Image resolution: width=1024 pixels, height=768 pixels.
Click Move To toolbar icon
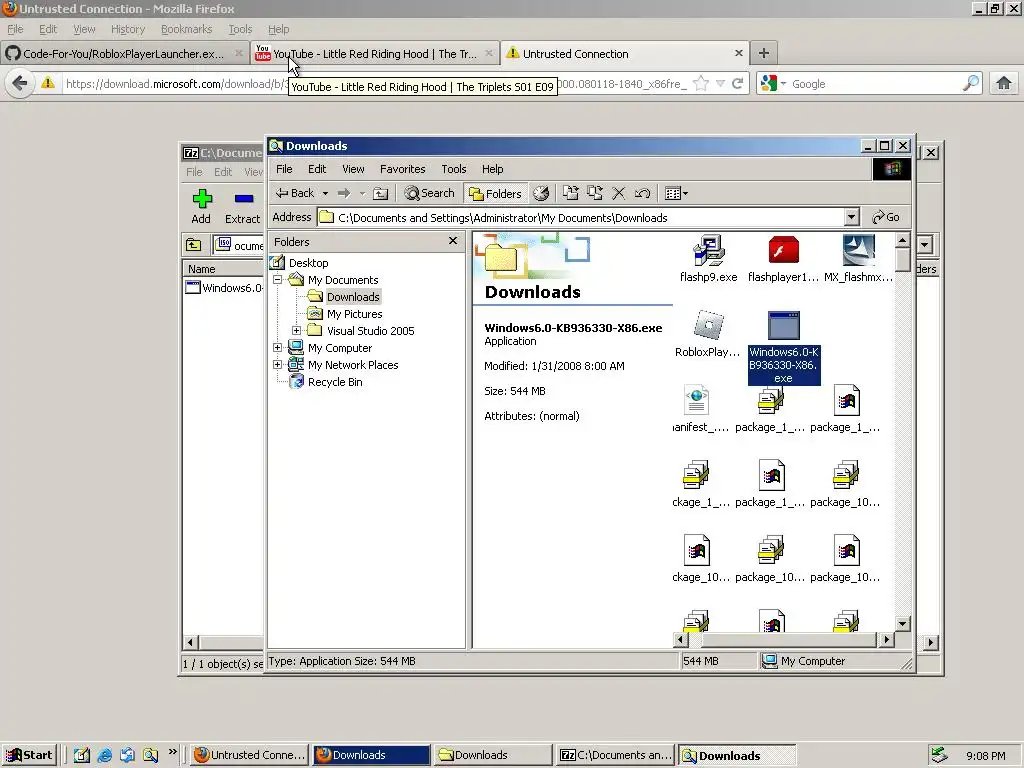571,193
